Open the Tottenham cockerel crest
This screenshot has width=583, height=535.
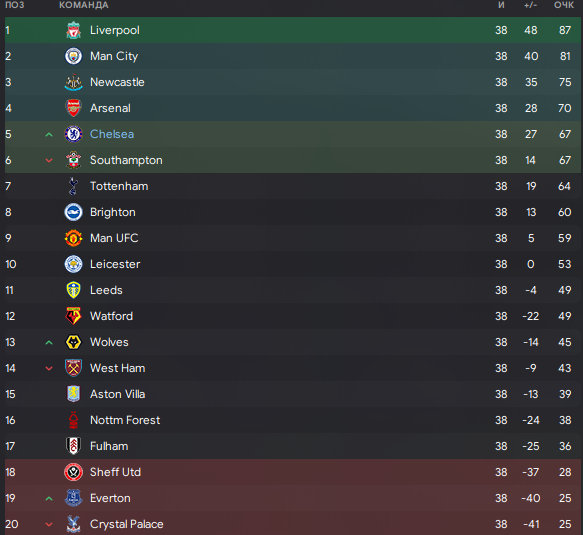click(74, 186)
